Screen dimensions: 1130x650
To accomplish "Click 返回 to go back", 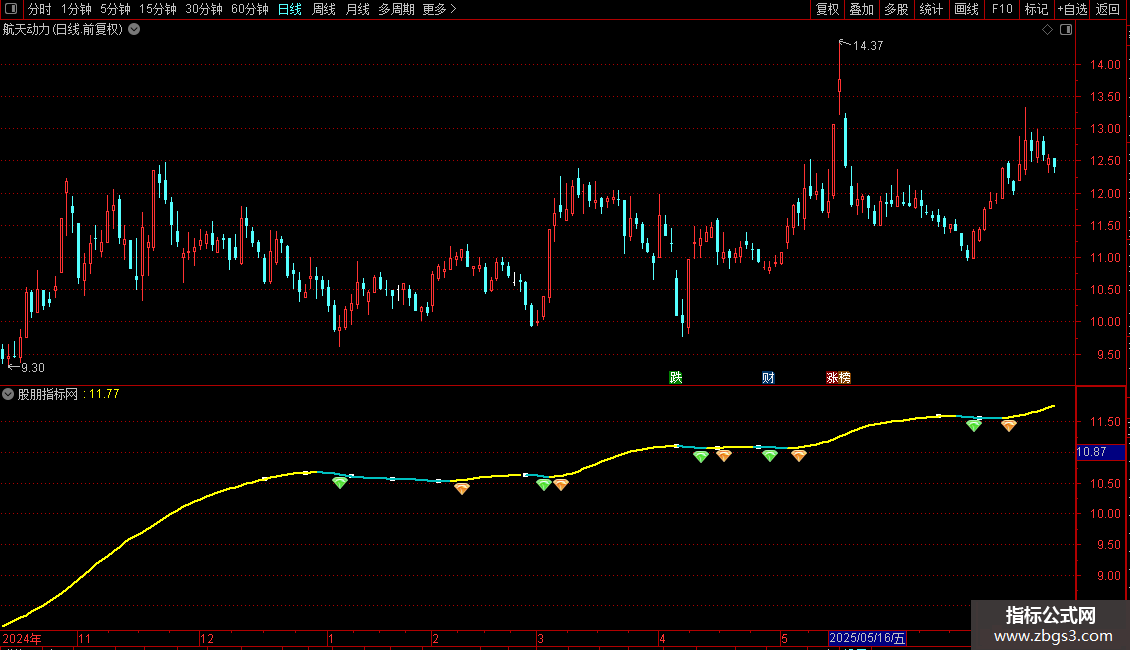I will pyautogui.click(x=1108, y=9).
